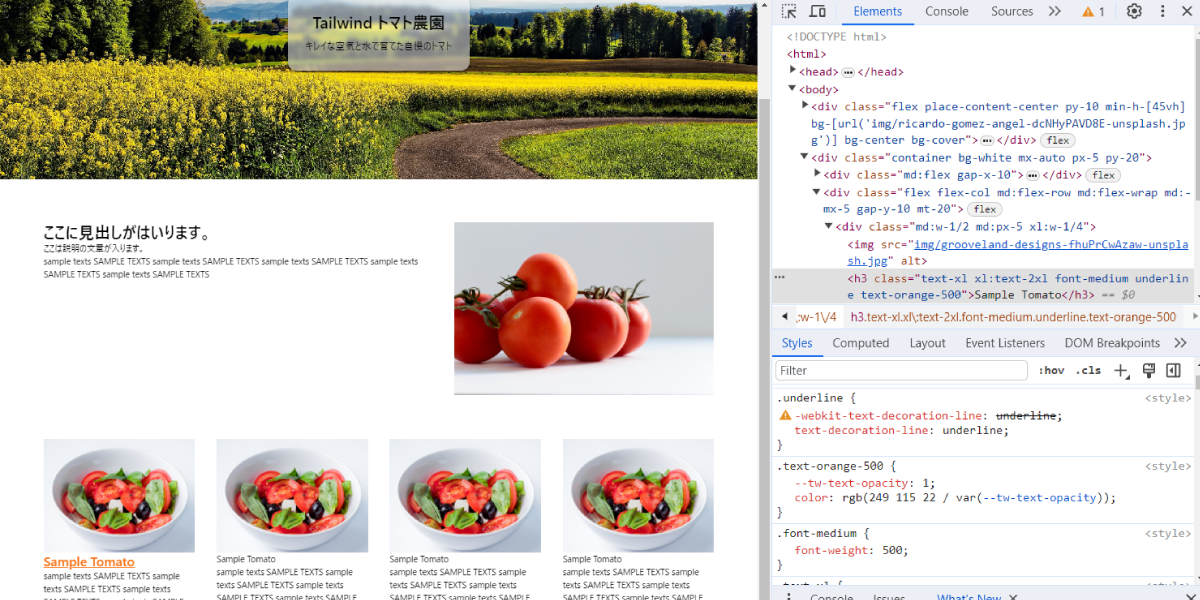
Task: Activate the inspect element picker icon
Action: coord(789,12)
